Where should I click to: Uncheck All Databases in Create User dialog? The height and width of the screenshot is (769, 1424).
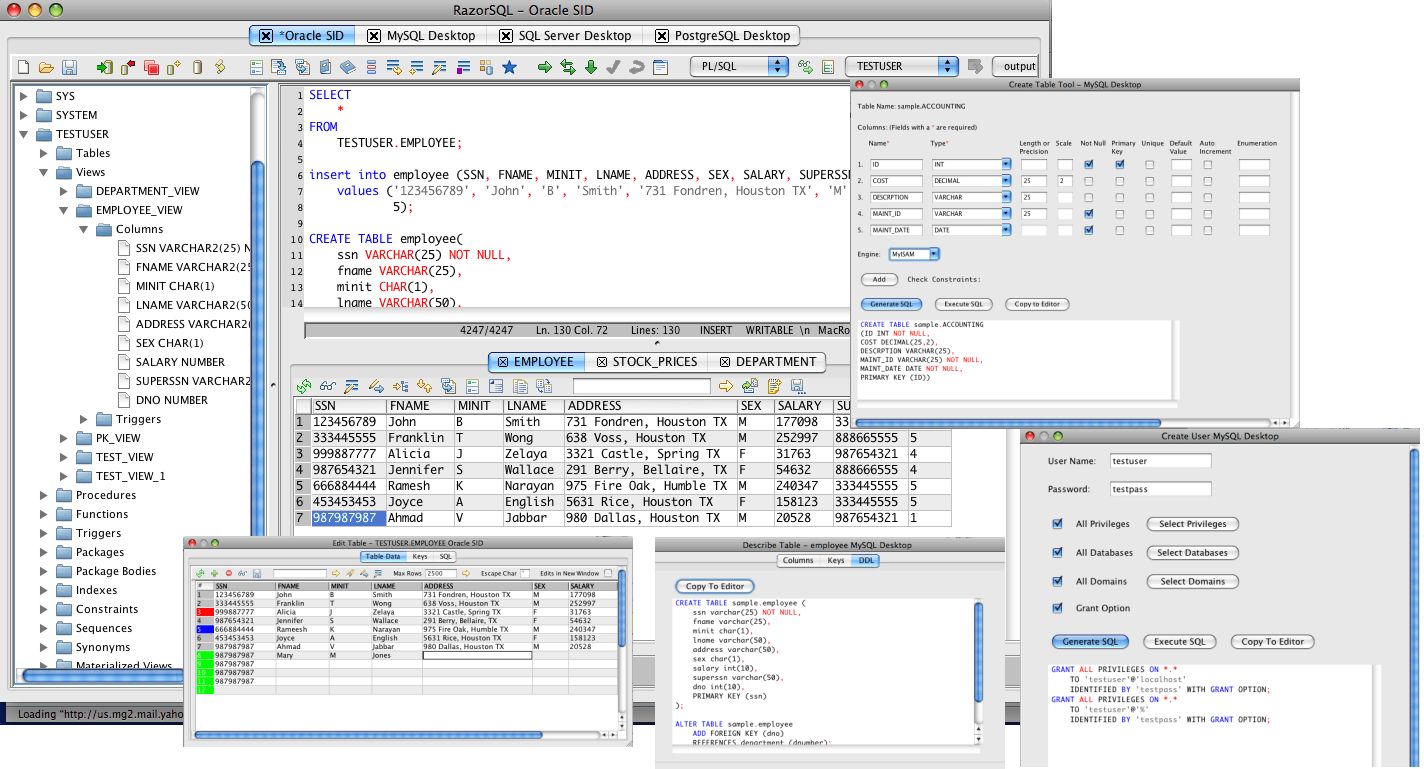tap(1057, 552)
